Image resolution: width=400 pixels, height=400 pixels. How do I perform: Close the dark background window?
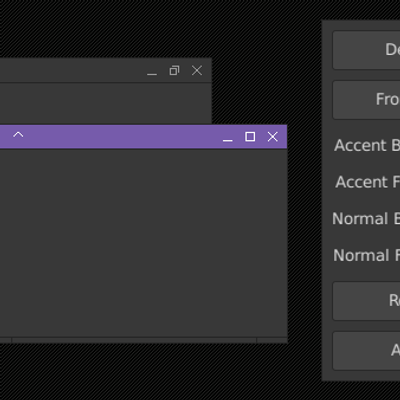pos(197,70)
